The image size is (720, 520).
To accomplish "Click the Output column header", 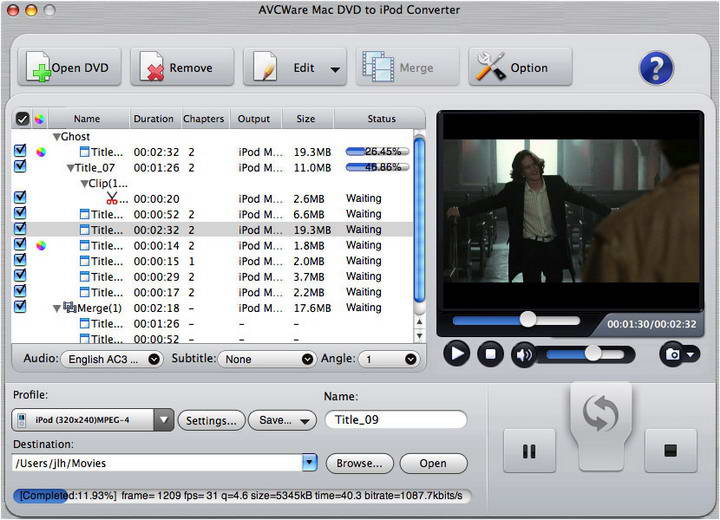I will (x=254, y=119).
